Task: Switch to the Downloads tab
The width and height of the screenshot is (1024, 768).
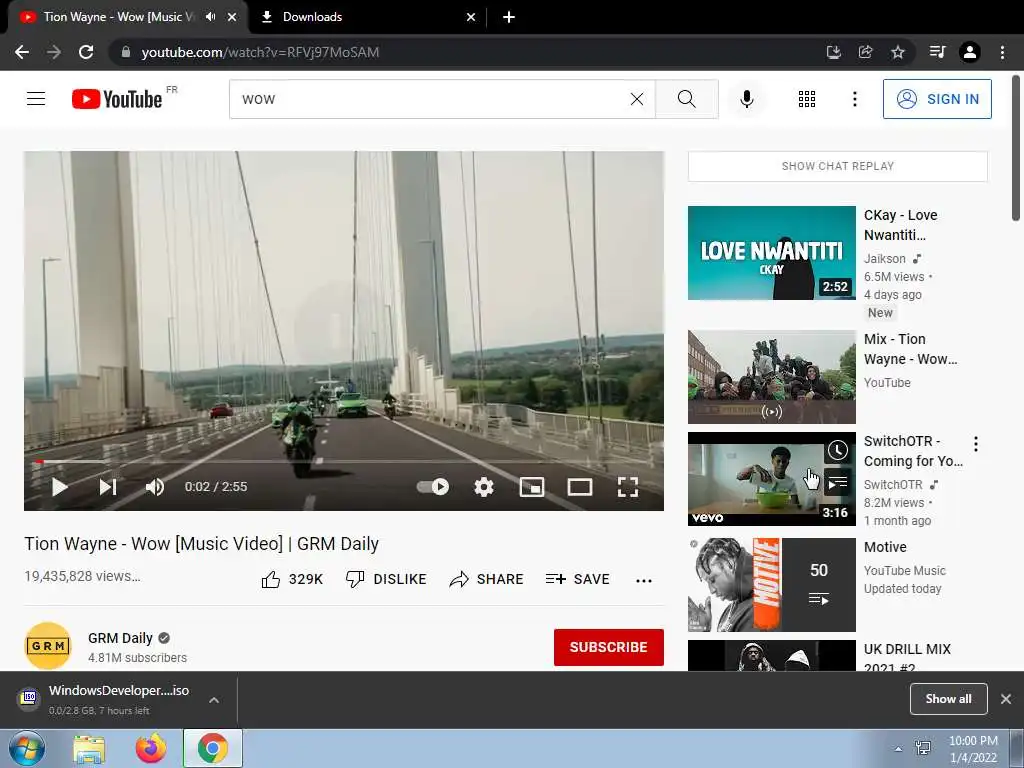Action: pos(366,17)
